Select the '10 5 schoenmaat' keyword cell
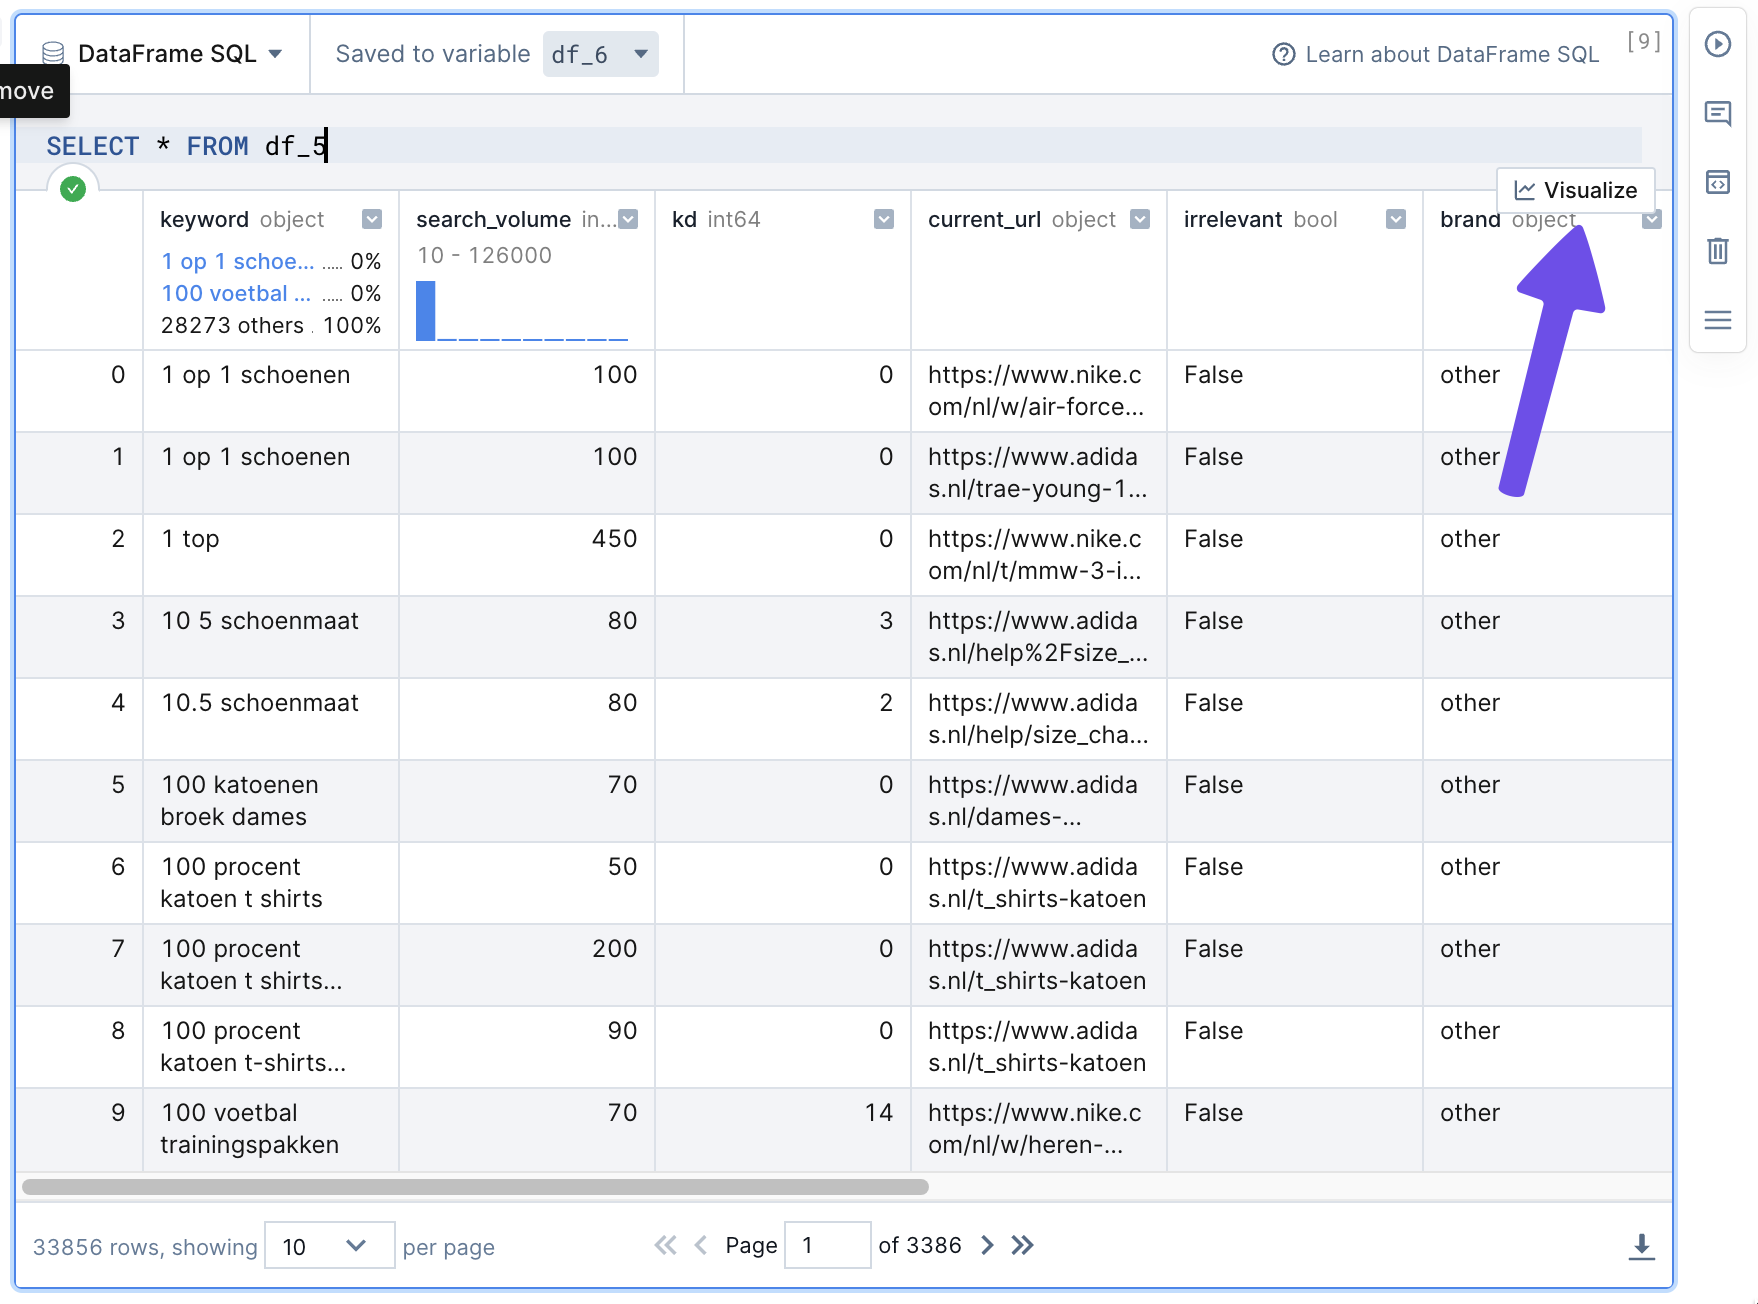 pos(271,637)
